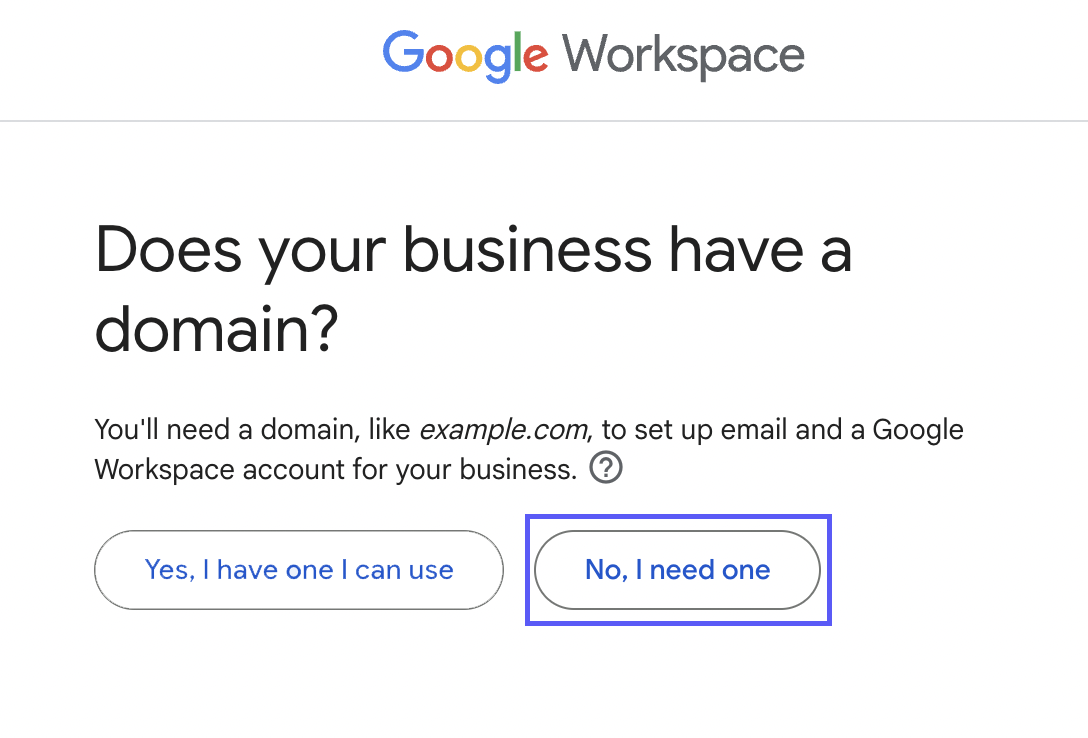1088x738 pixels.
Task: Click the italicized 'example.com' text
Action: (505, 429)
